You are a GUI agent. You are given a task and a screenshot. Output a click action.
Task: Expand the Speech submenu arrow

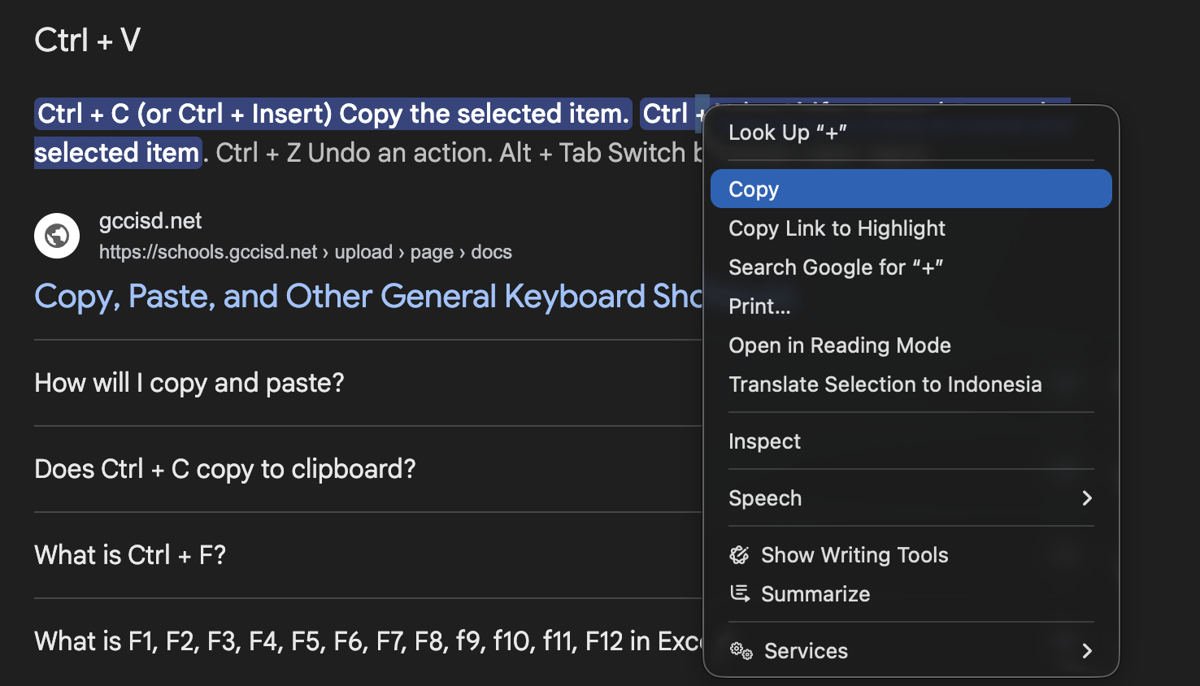click(1087, 498)
